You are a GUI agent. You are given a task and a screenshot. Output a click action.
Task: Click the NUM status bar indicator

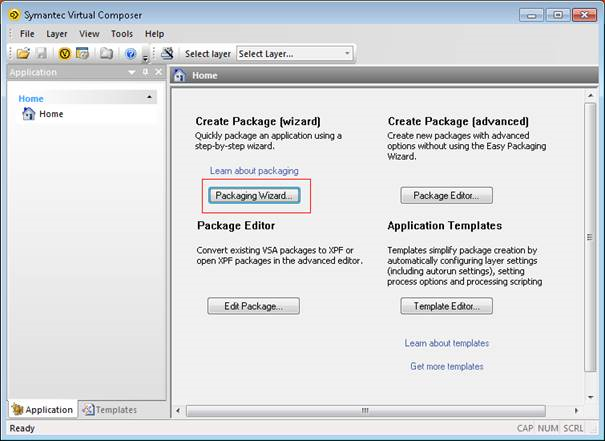pos(548,428)
